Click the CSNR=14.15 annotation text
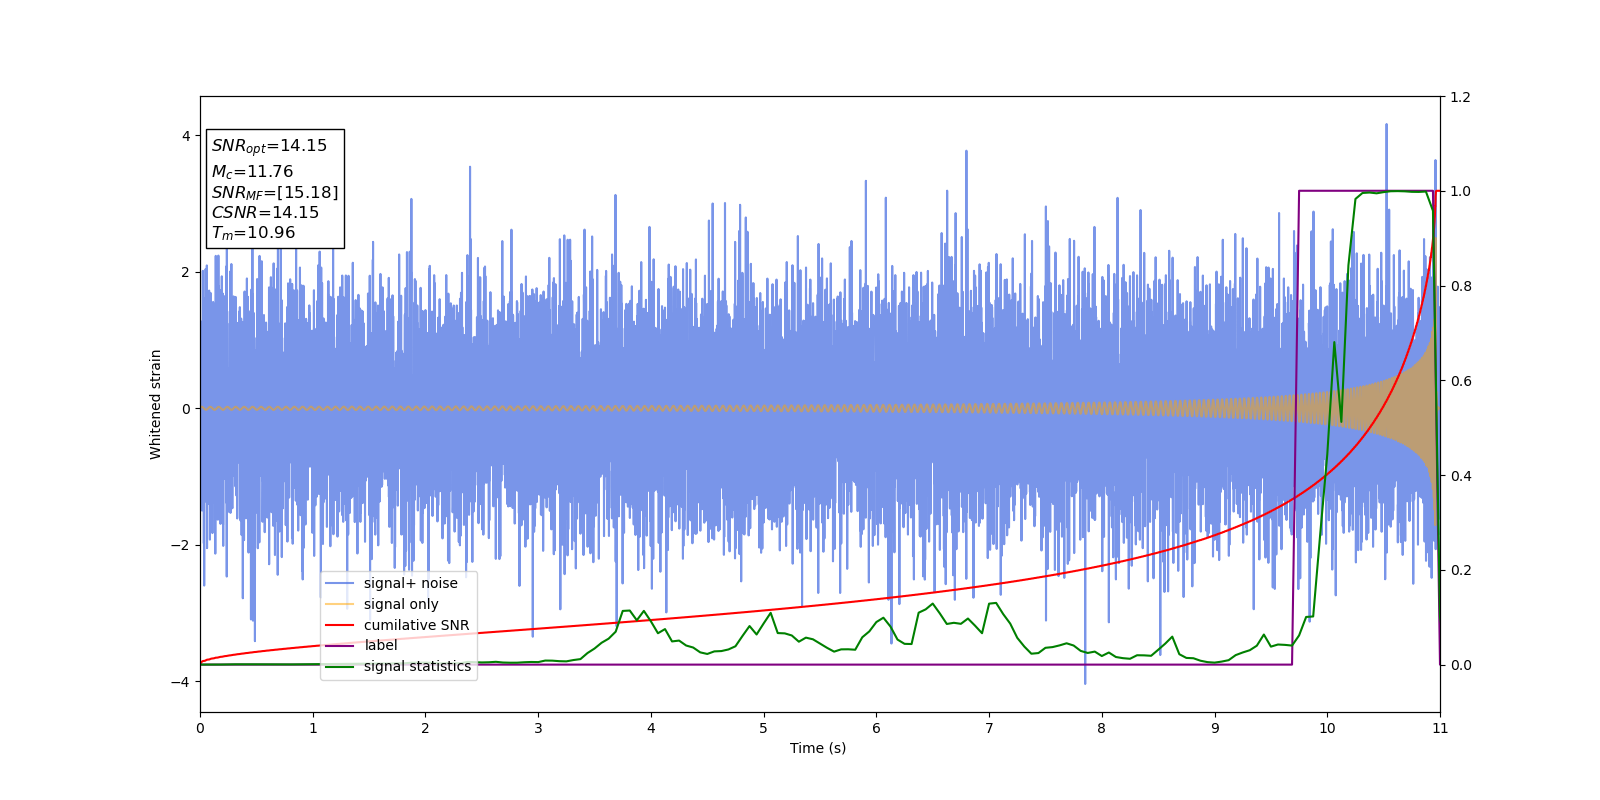This screenshot has width=1600, height=800. click(265, 212)
